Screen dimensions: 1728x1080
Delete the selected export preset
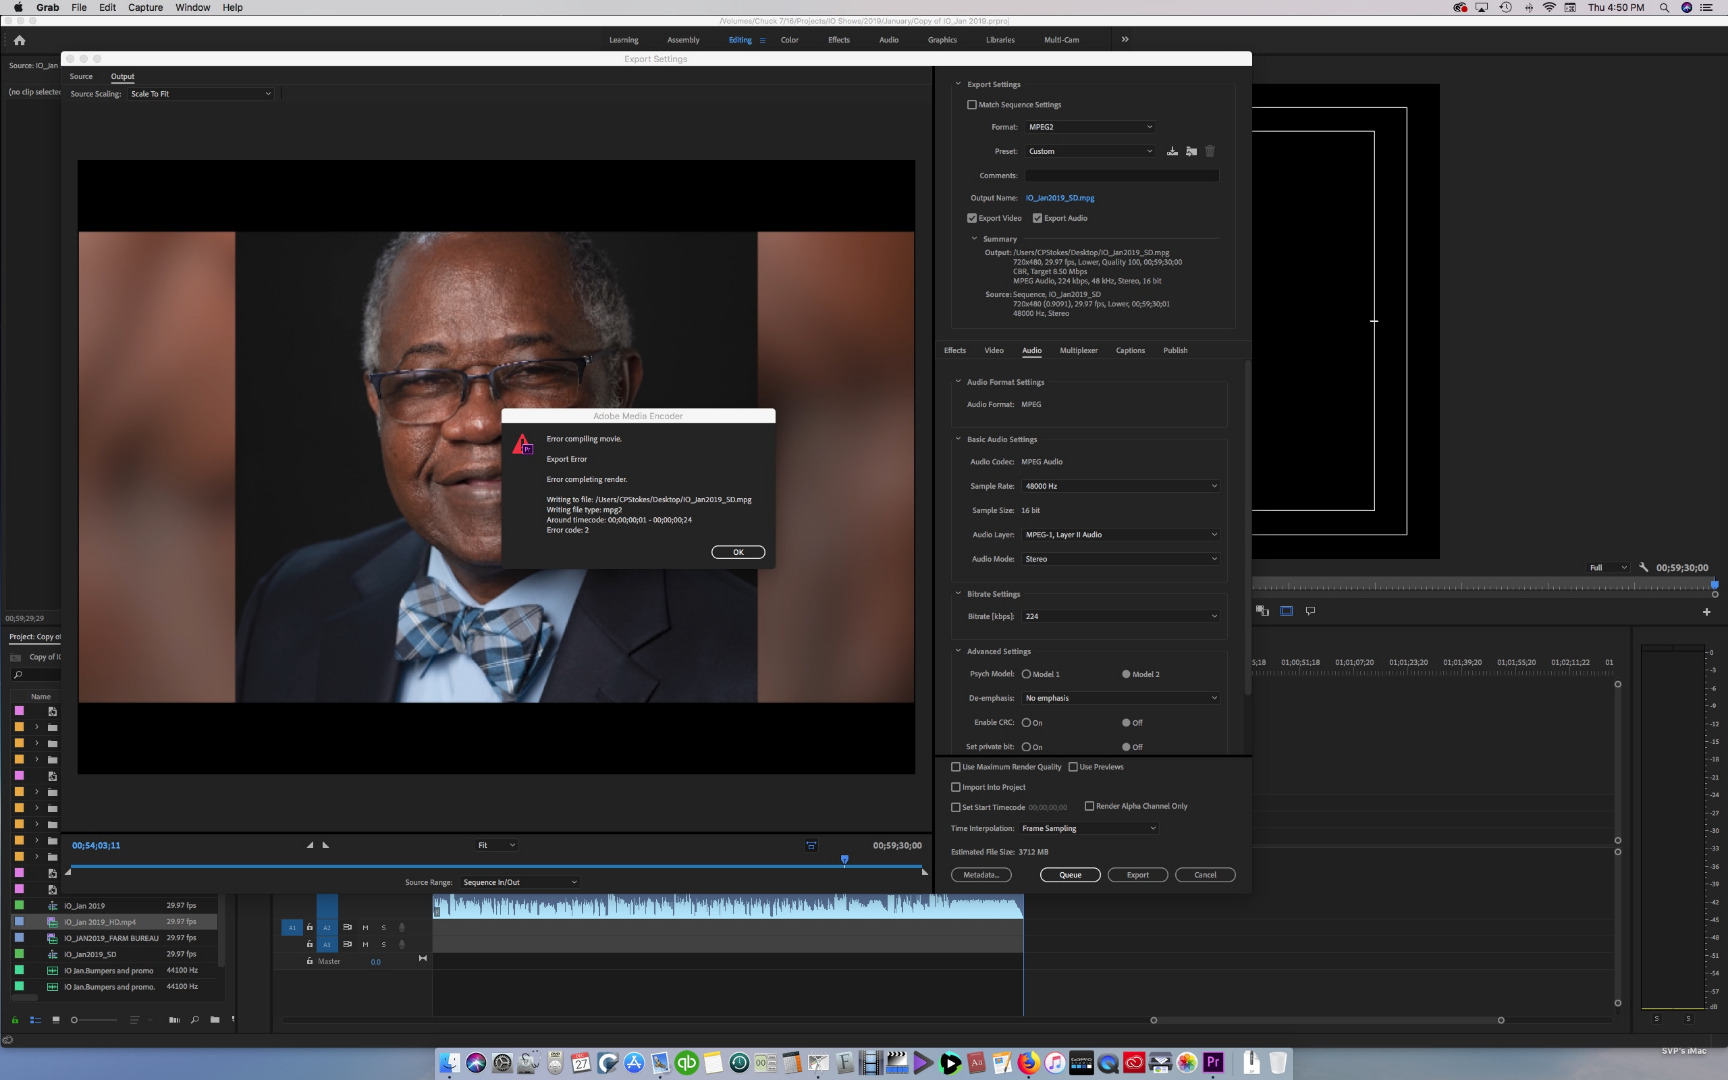point(1210,151)
